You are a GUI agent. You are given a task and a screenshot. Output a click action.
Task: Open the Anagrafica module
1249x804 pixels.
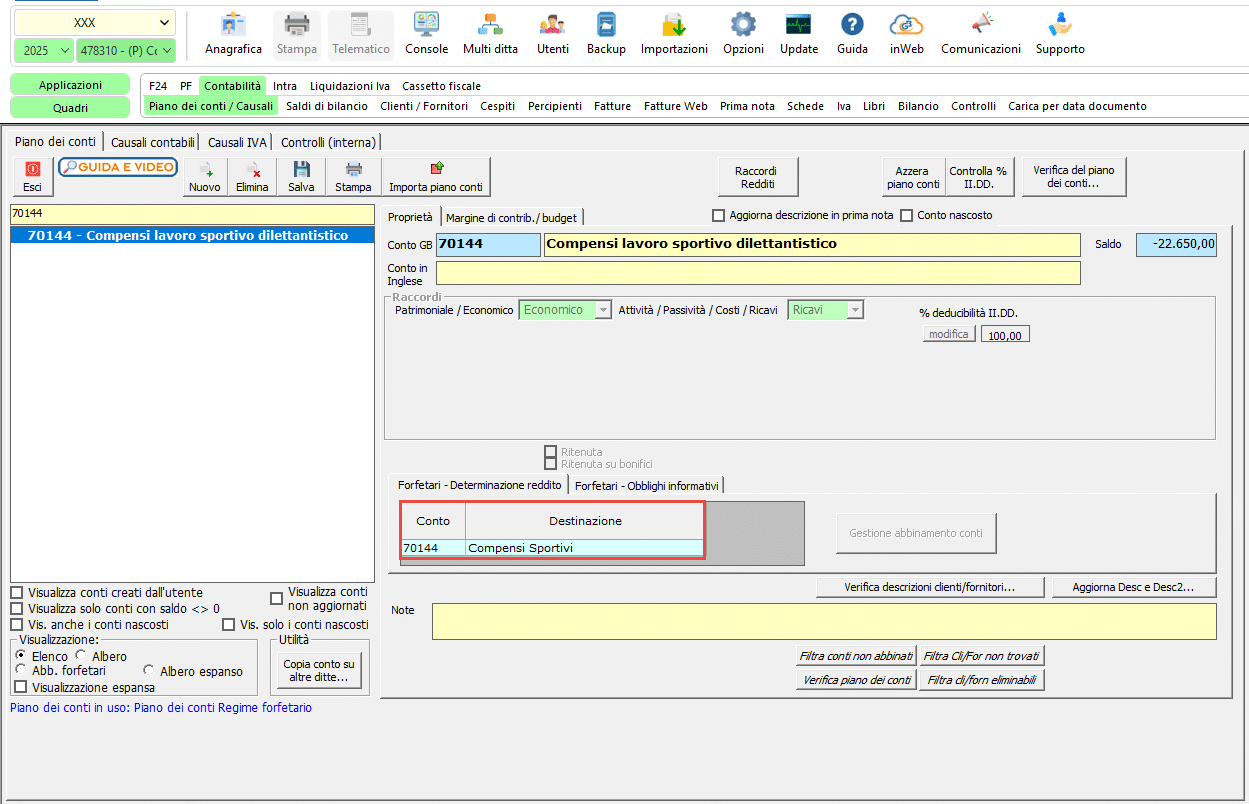233,35
